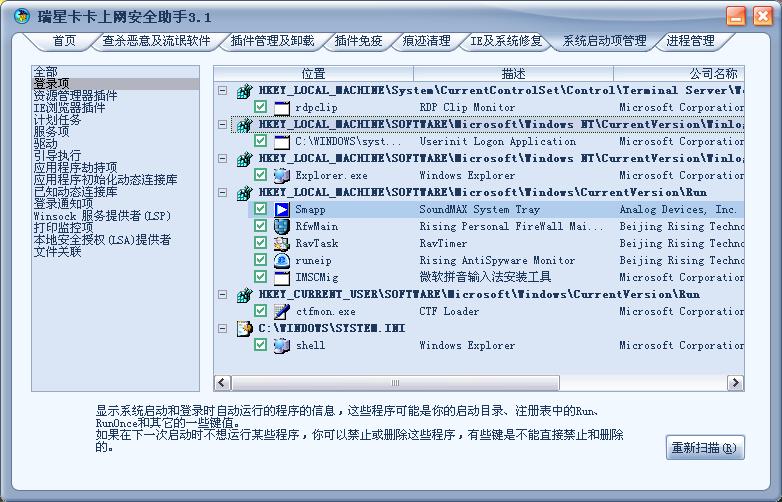Click registry icon of HKEY_CURRENT_USER Run key
Screen dimensions: 782x502
click(244, 295)
